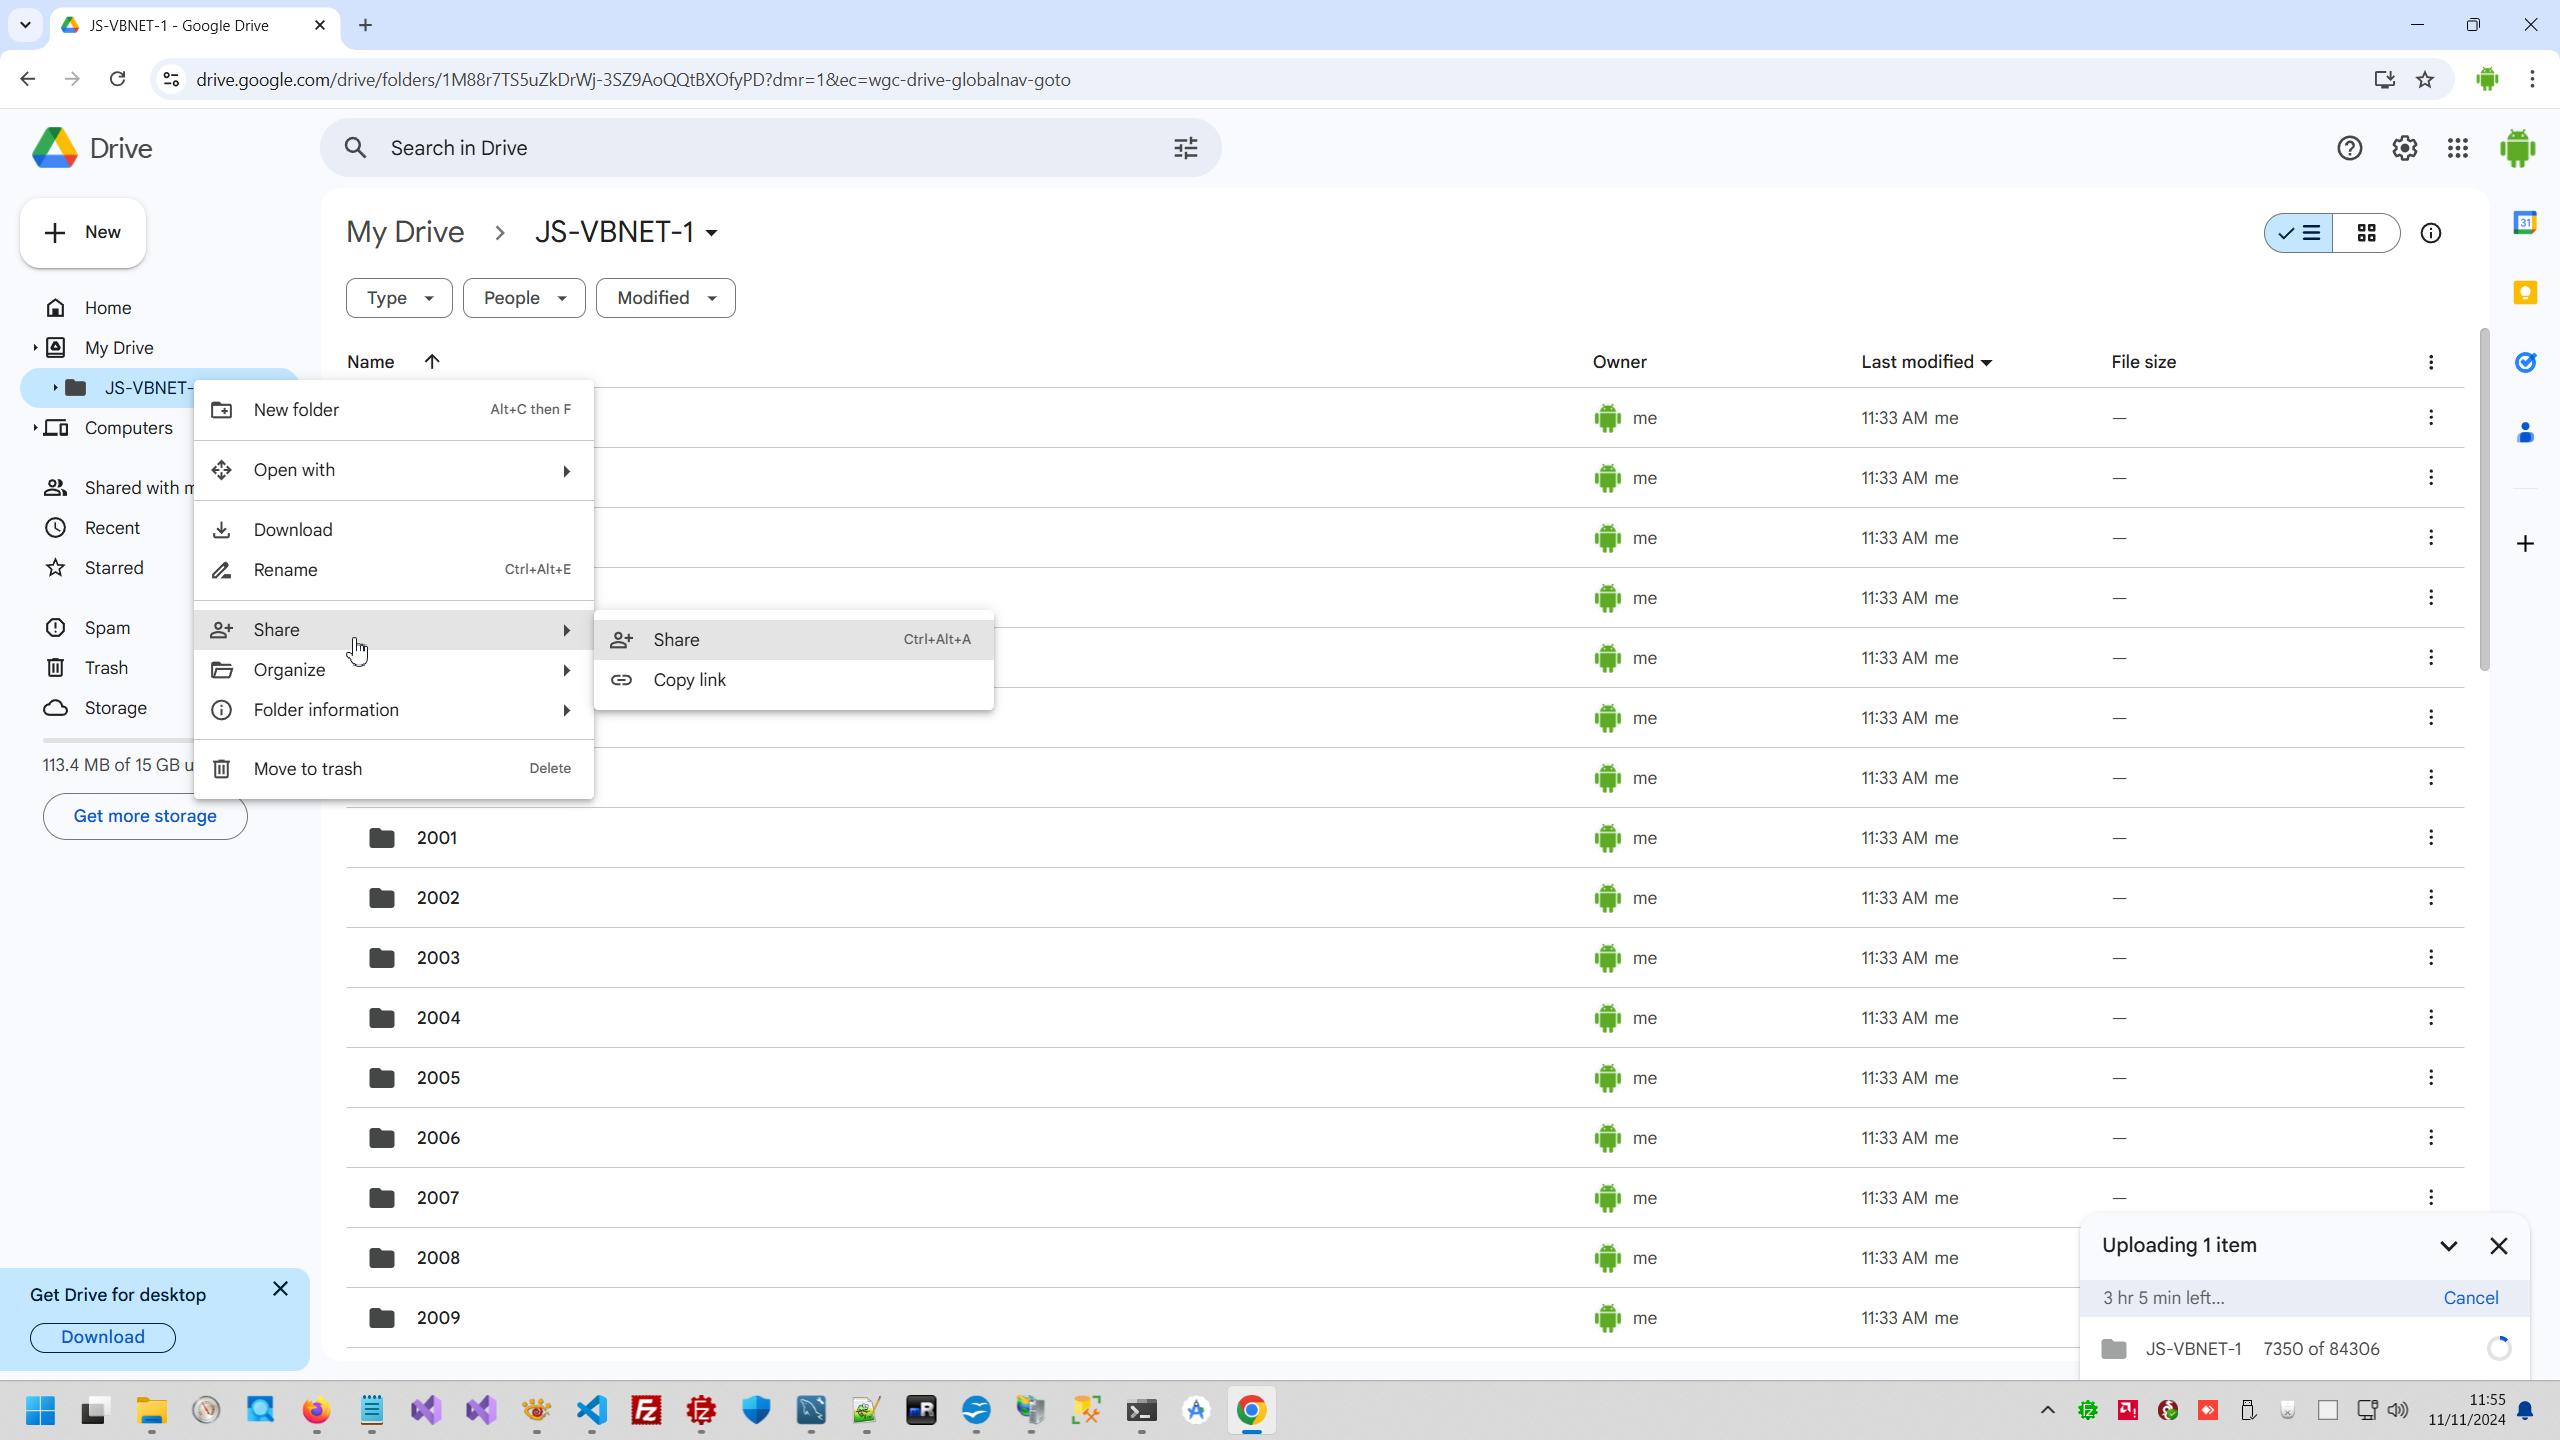The width and height of the screenshot is (2560, 1440).
Task: Open Google Calendar side panel icon
Action: point(2525,222)
